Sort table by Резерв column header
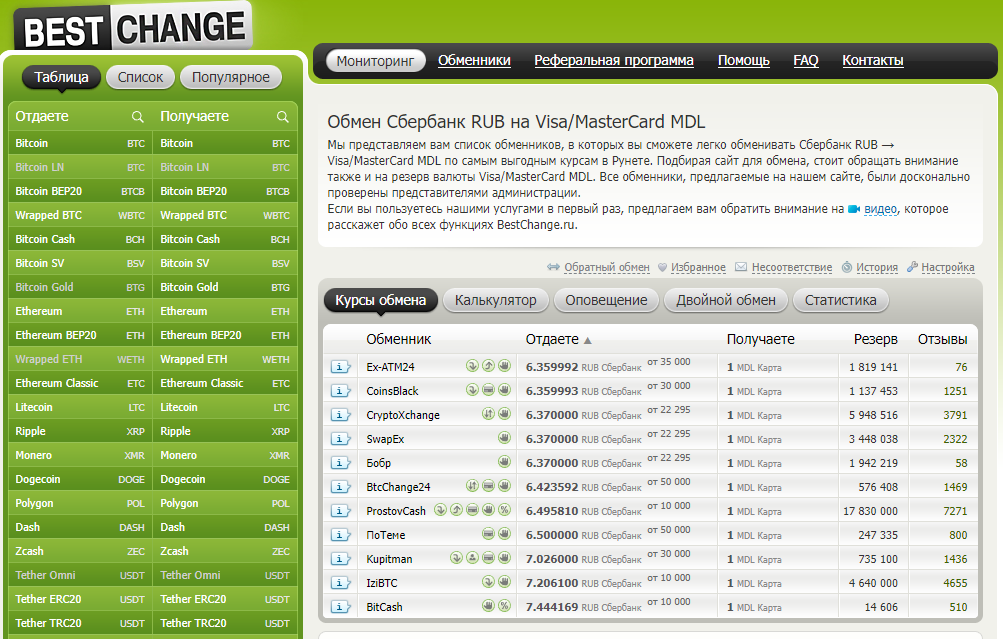1003x639 pixels. tap(876, 339)
